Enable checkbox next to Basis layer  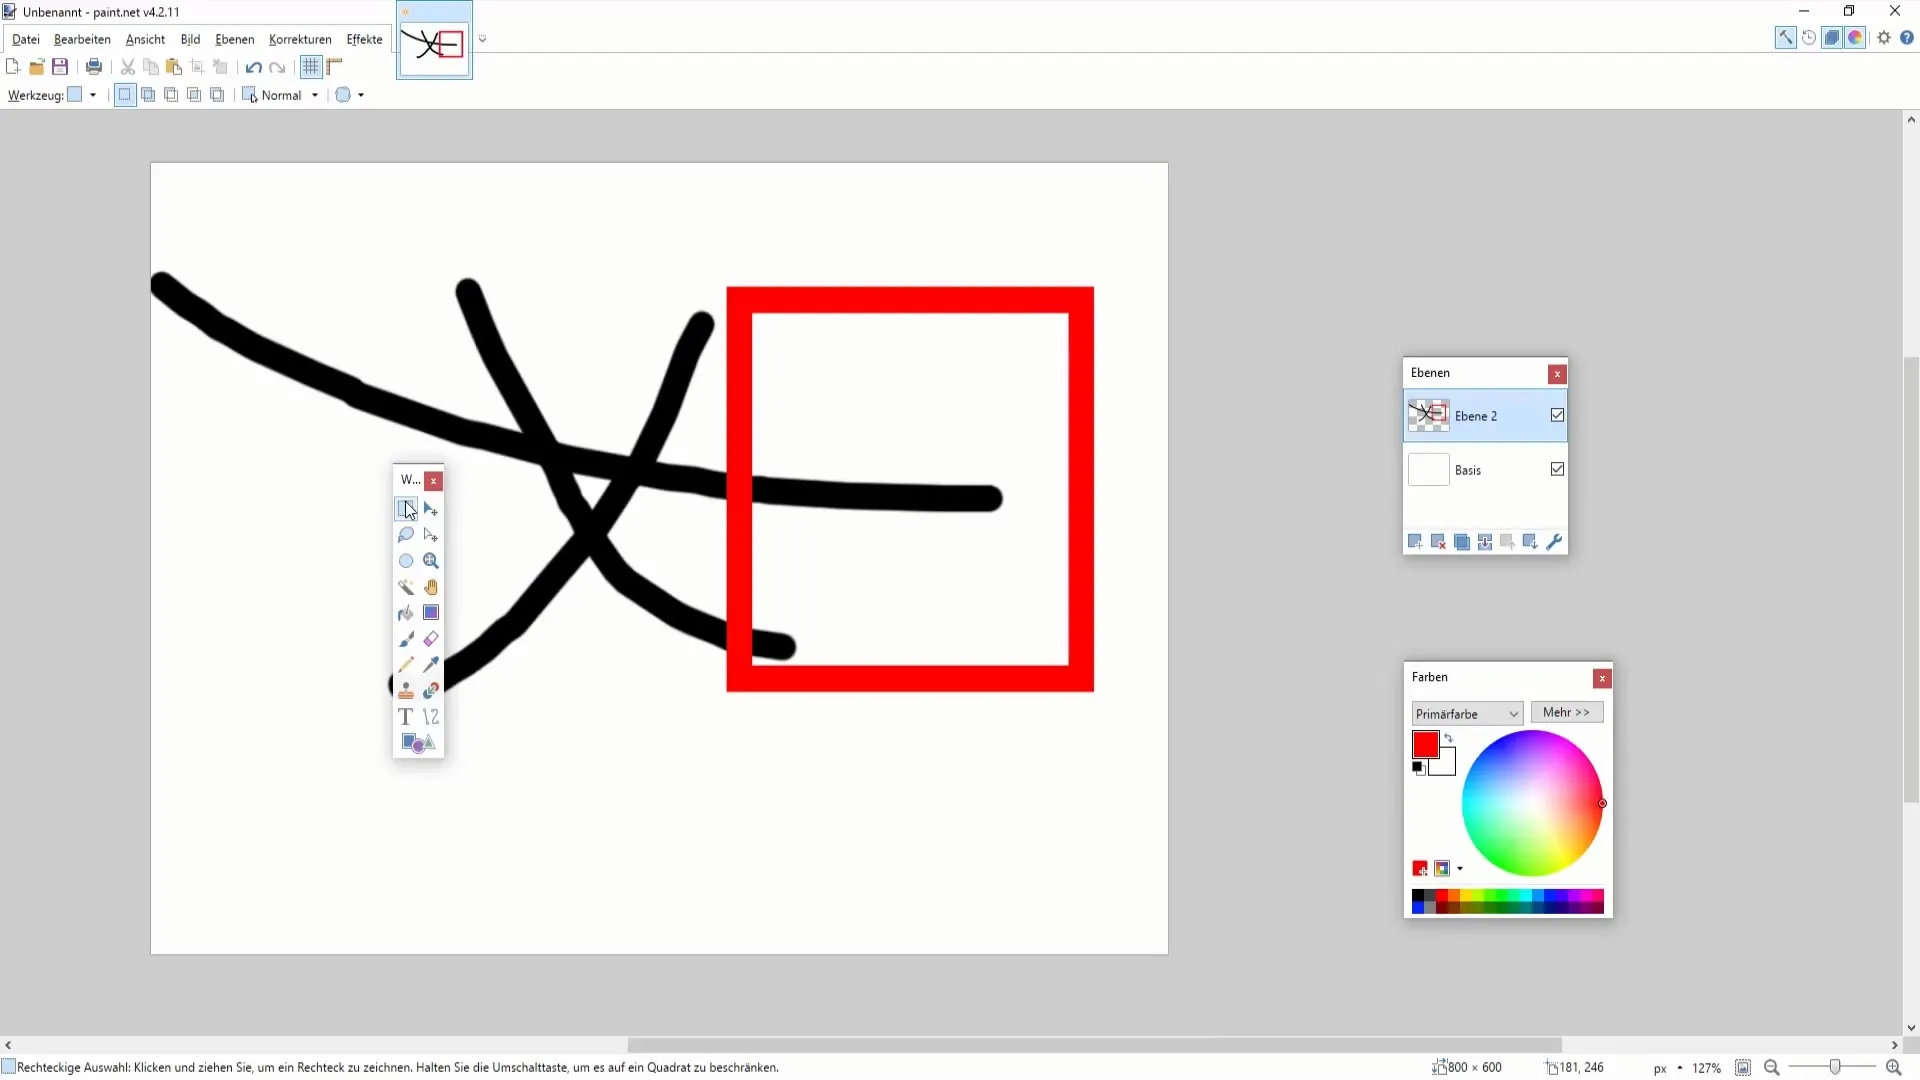(x=1557, y=469)
